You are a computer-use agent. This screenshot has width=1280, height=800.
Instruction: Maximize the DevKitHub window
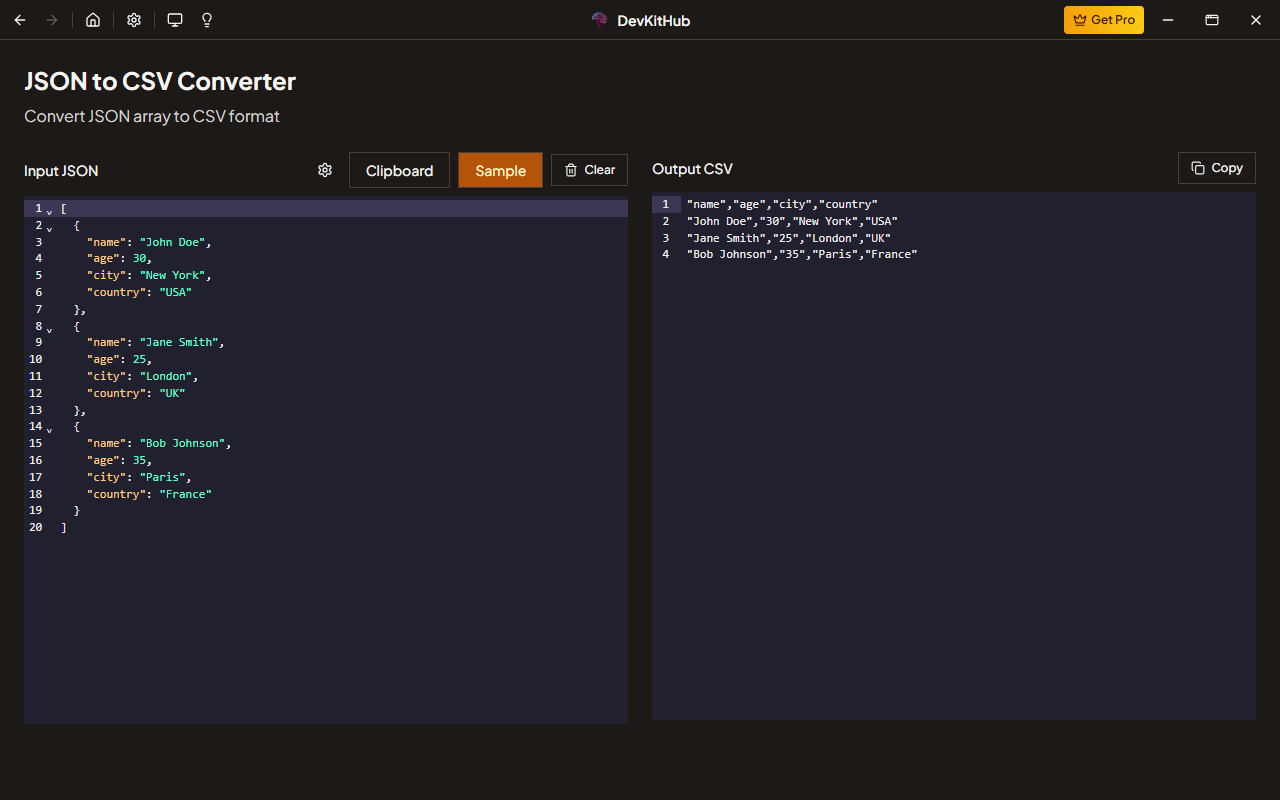click(1211, 20)
